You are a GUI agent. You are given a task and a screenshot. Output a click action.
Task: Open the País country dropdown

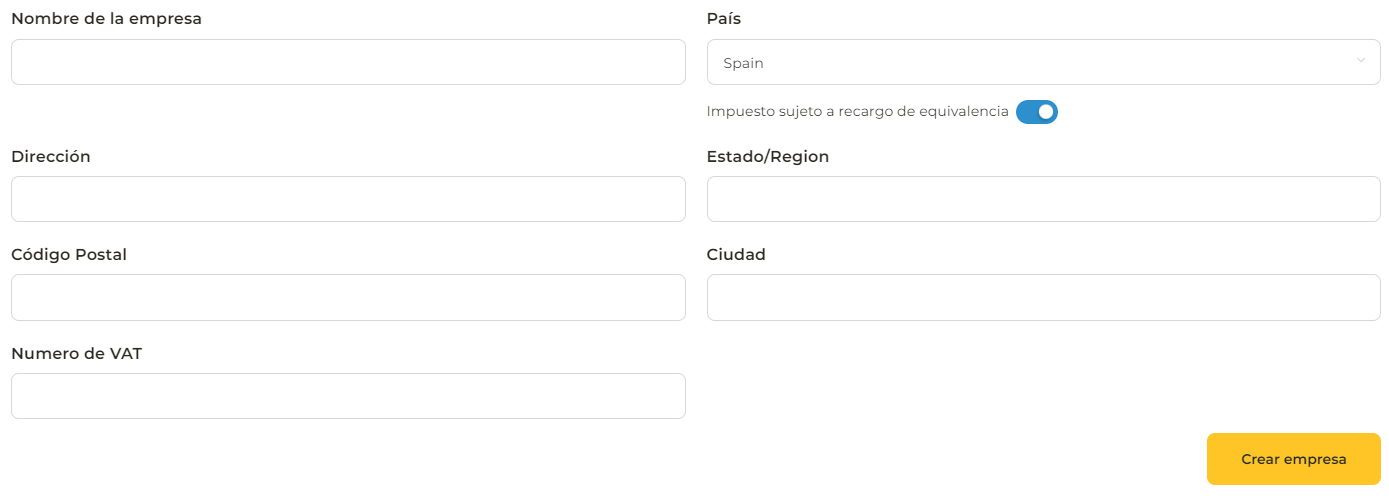coord(1042,62)
